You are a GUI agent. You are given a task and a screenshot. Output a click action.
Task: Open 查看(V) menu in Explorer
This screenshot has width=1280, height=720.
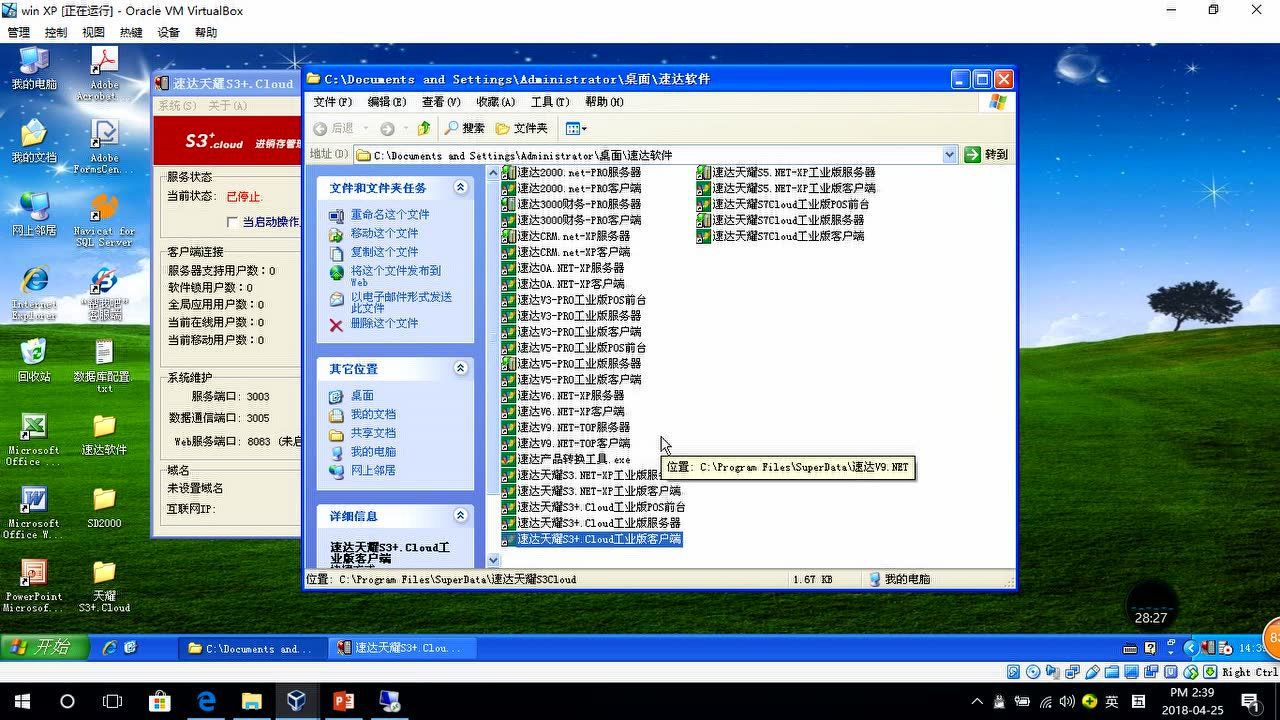coord(441,102)
